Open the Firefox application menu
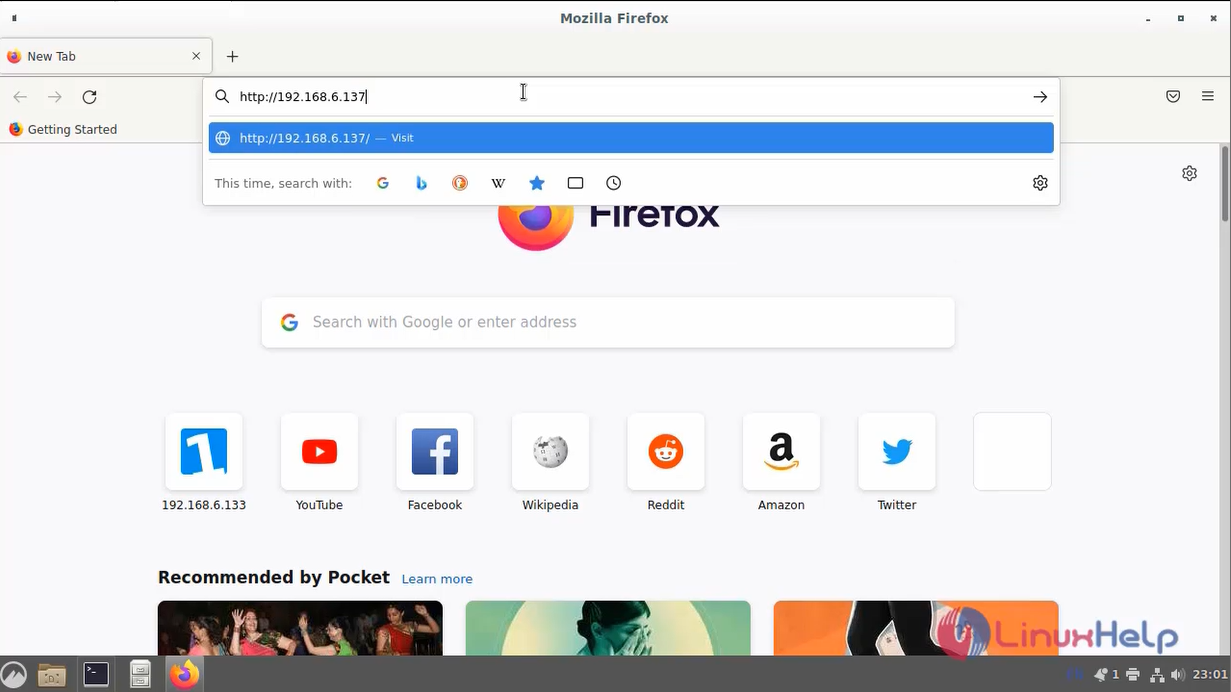This screenshot has height=692, width=1231. coord(1208,97)
